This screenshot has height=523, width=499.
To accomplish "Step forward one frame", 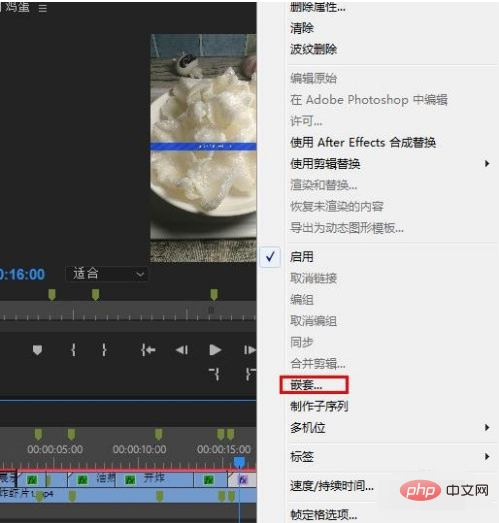I will [x=250, y=350].
